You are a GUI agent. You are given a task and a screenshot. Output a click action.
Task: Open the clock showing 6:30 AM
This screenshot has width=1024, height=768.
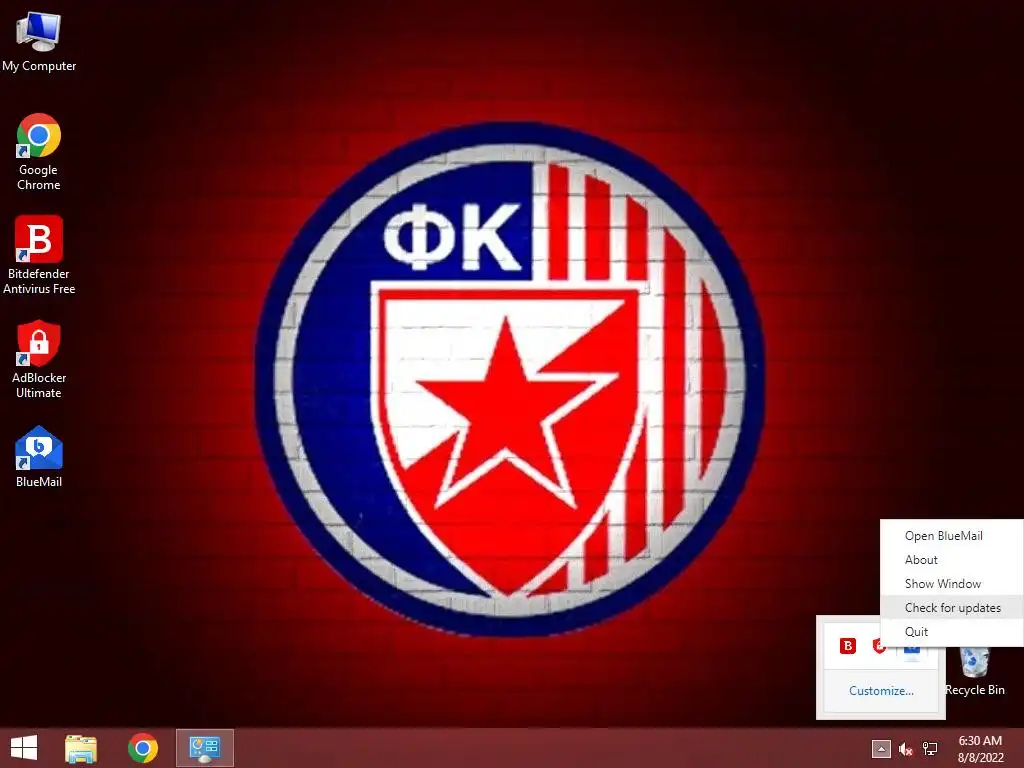[980, 749]
